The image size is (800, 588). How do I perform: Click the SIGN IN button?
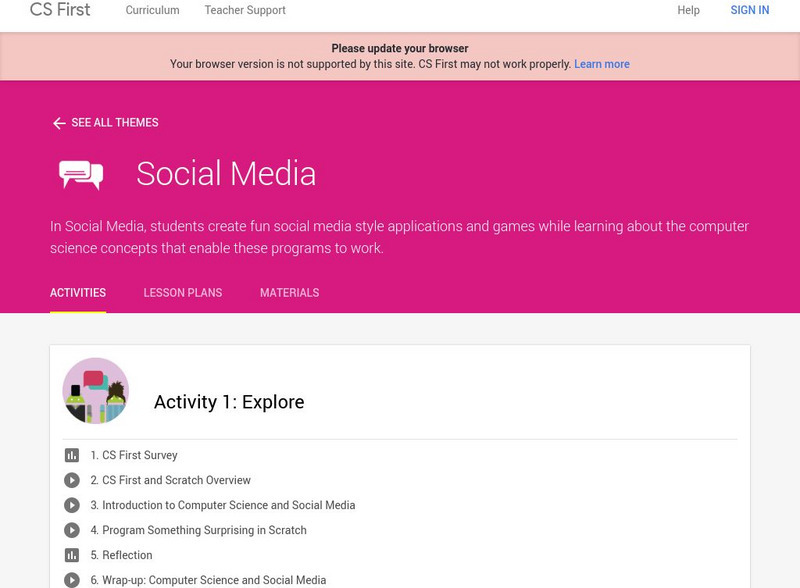coord(749,10)
